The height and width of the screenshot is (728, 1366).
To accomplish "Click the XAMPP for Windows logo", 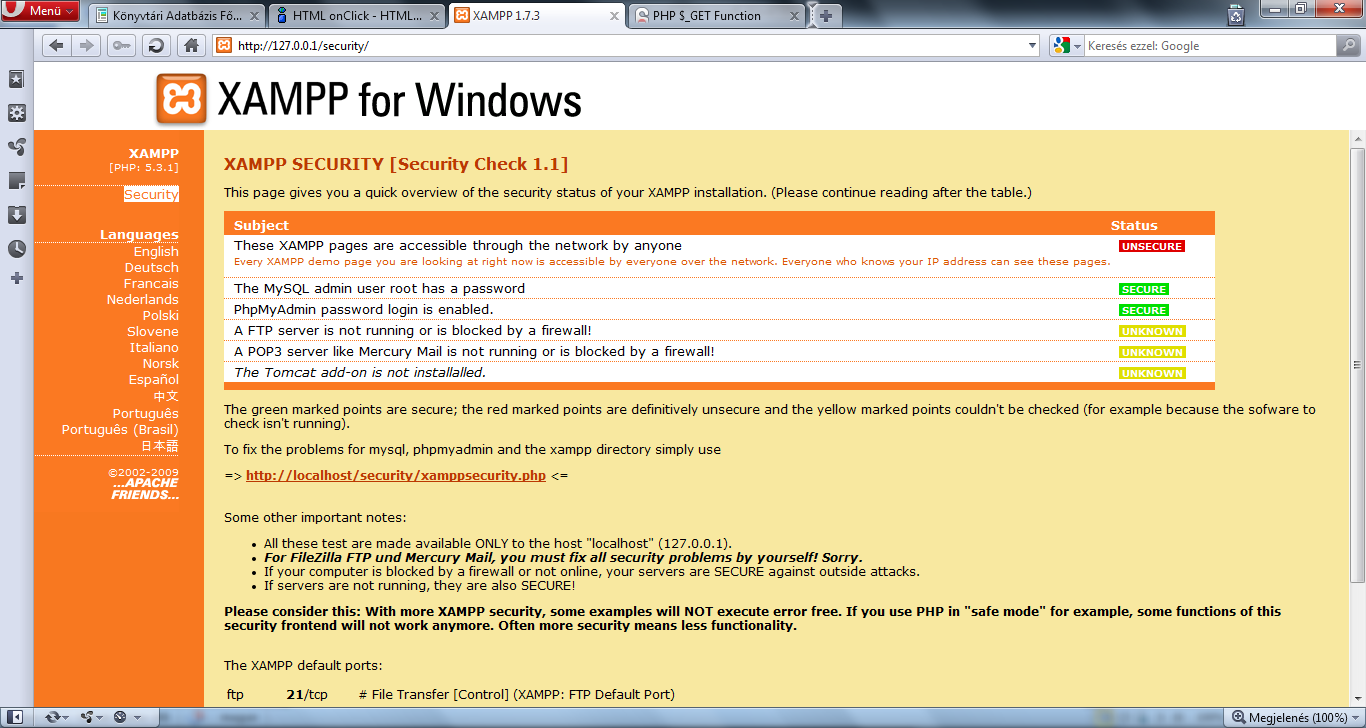I will (x=369, y=99).
